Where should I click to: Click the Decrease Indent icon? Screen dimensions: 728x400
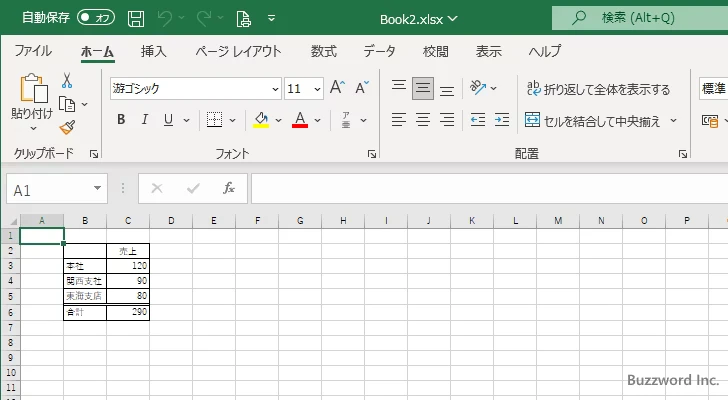[x=478, y=120]
